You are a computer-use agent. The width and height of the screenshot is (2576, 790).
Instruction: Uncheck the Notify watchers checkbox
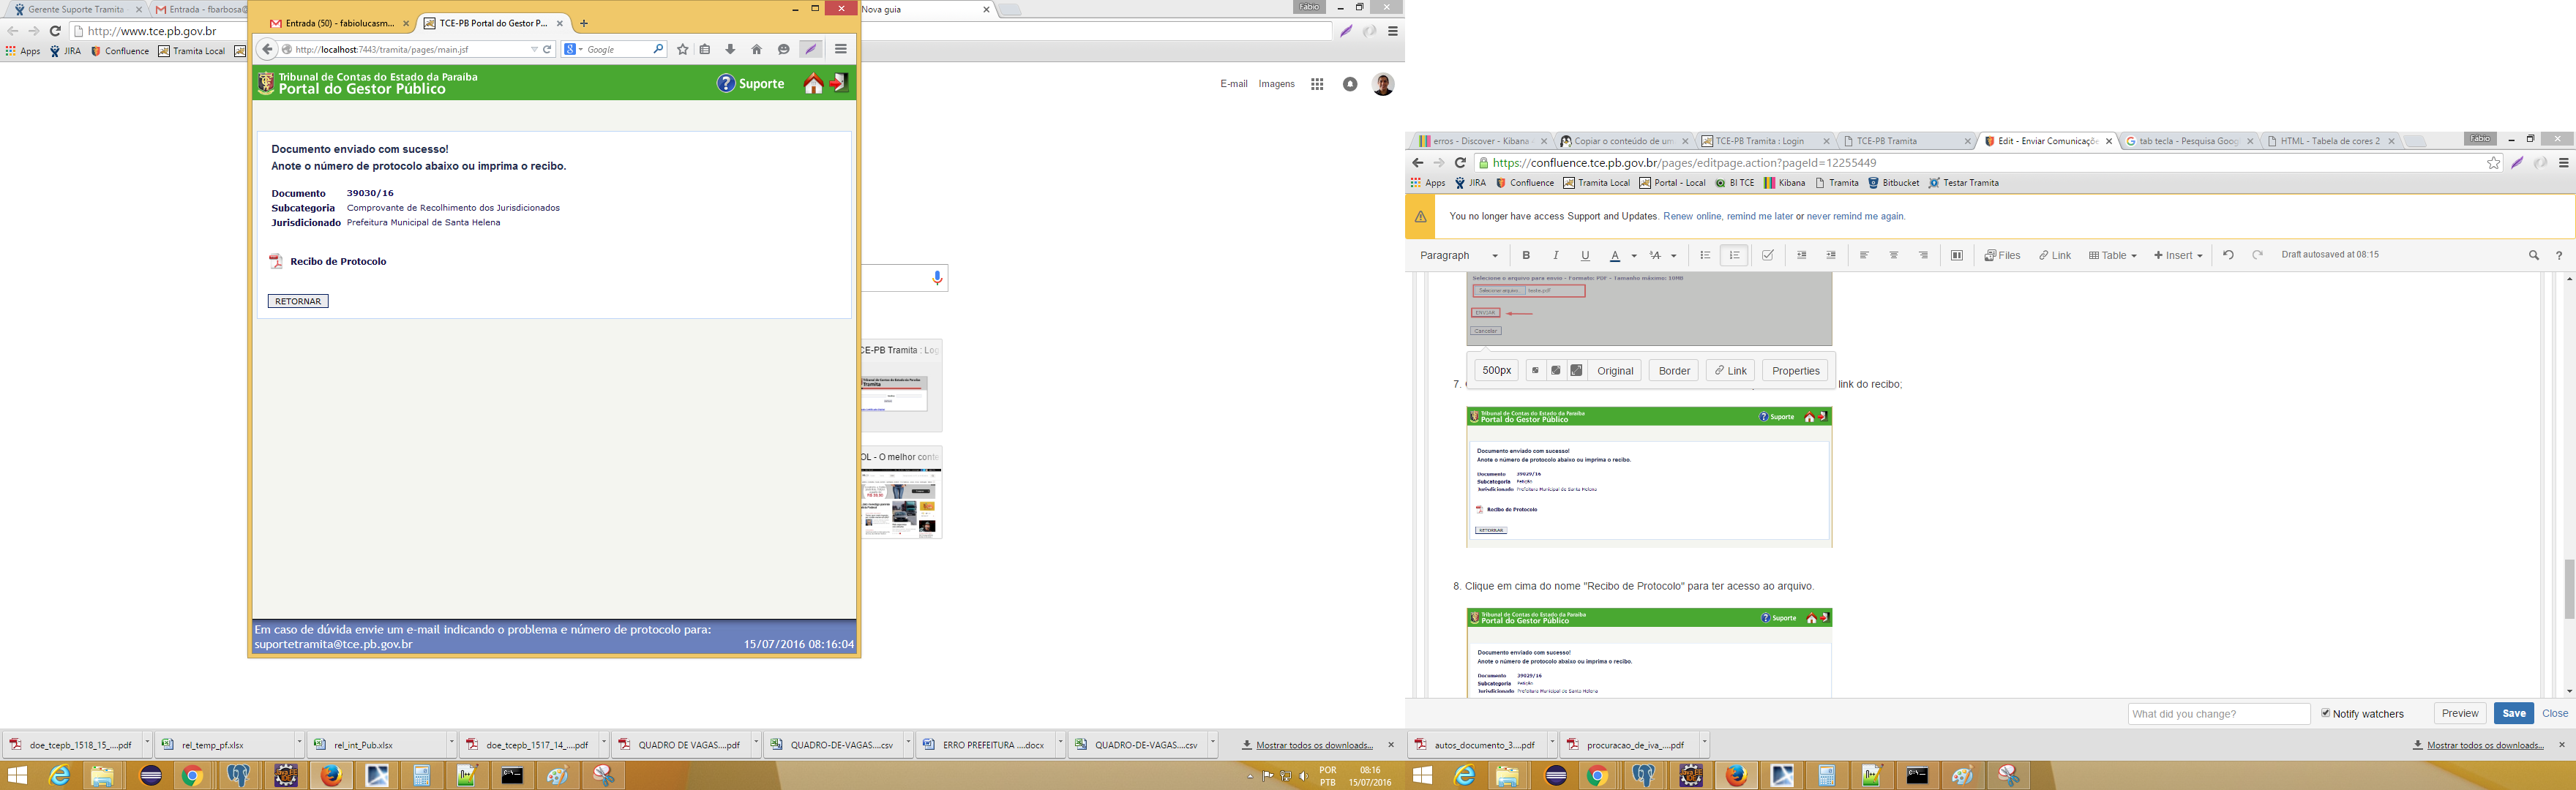(2326, 713)
